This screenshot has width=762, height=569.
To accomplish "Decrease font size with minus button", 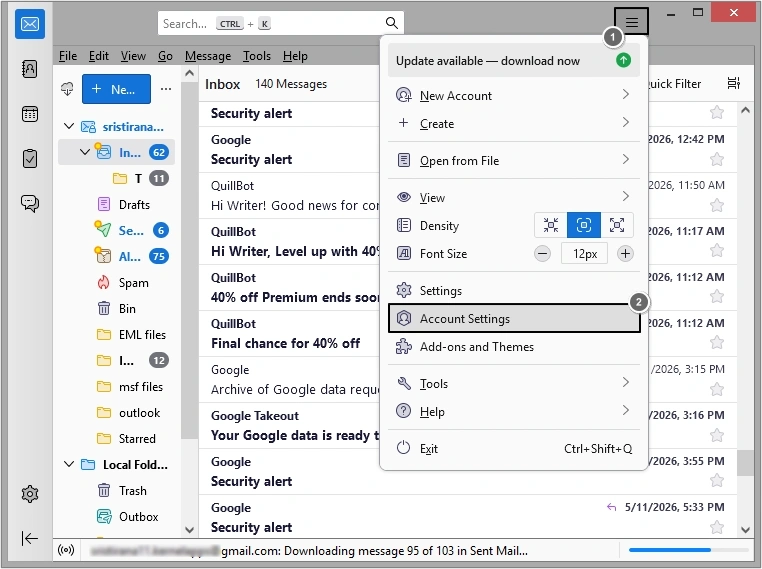I will 542,254.
